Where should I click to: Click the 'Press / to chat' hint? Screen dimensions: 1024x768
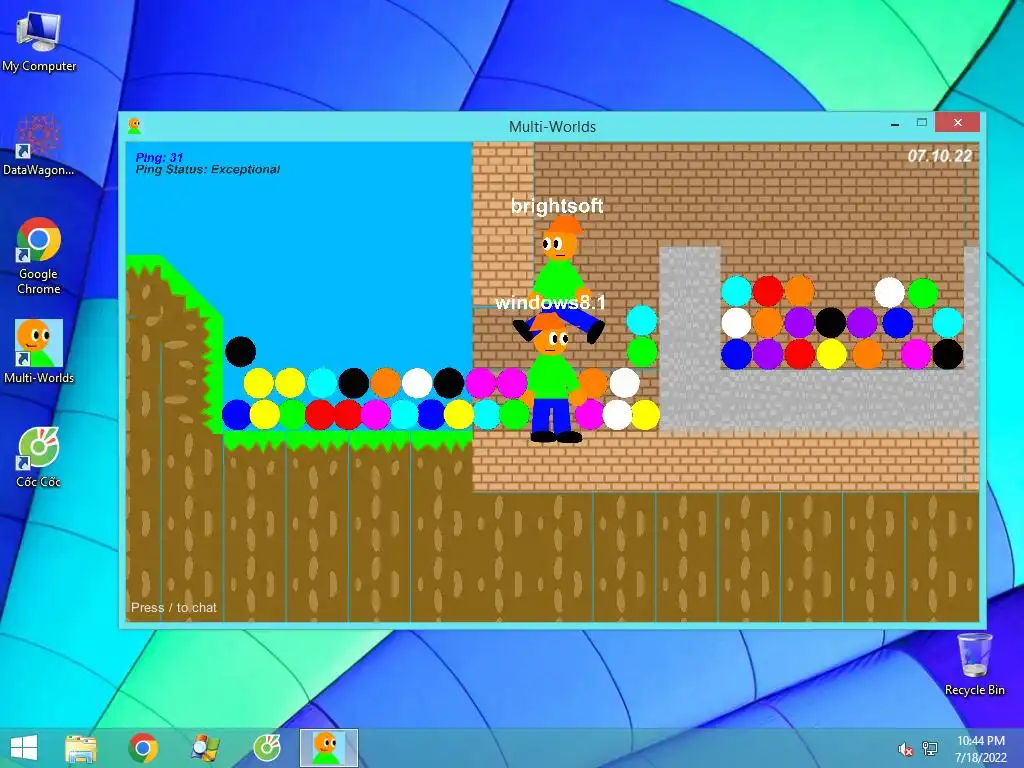click(x=174, y=607)
